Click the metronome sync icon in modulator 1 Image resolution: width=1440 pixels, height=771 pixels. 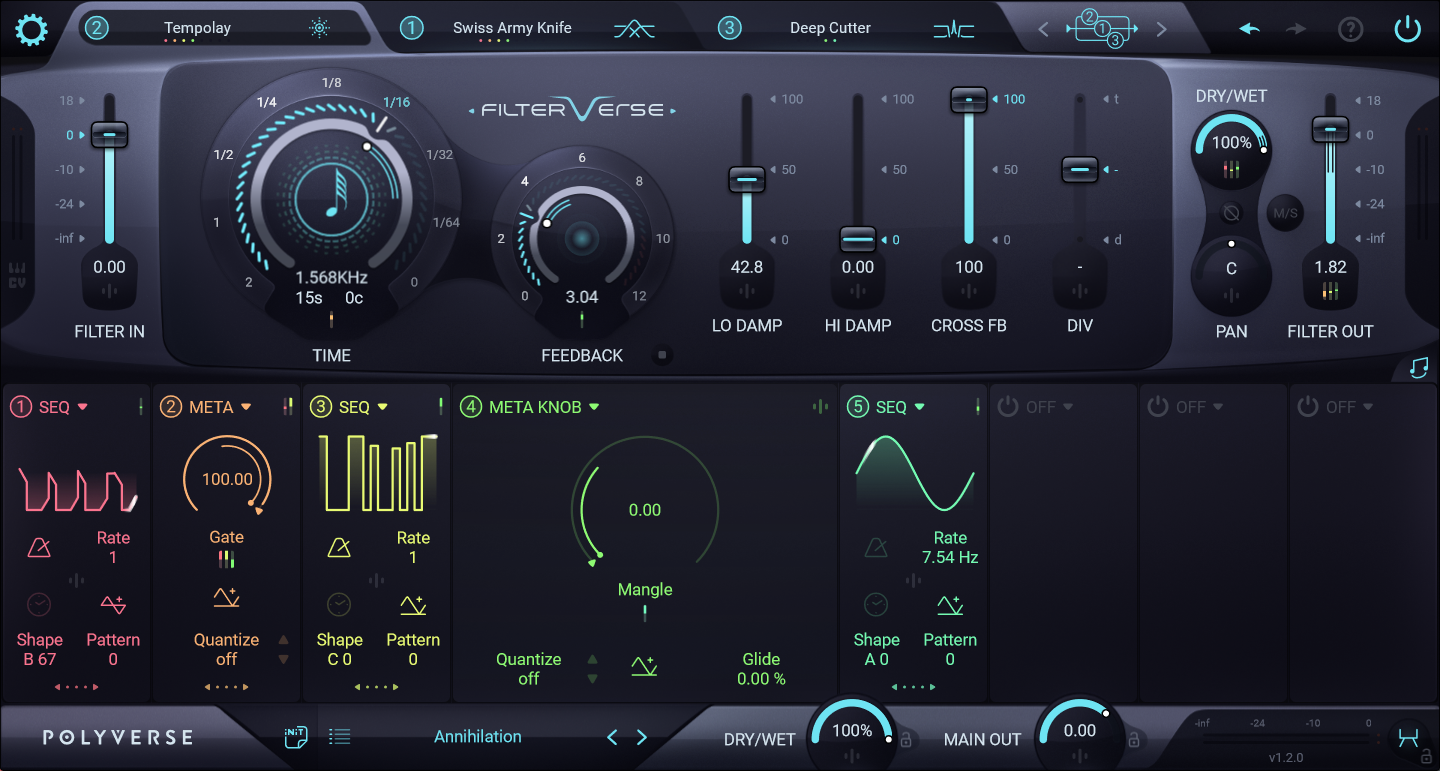click(40, 548)
